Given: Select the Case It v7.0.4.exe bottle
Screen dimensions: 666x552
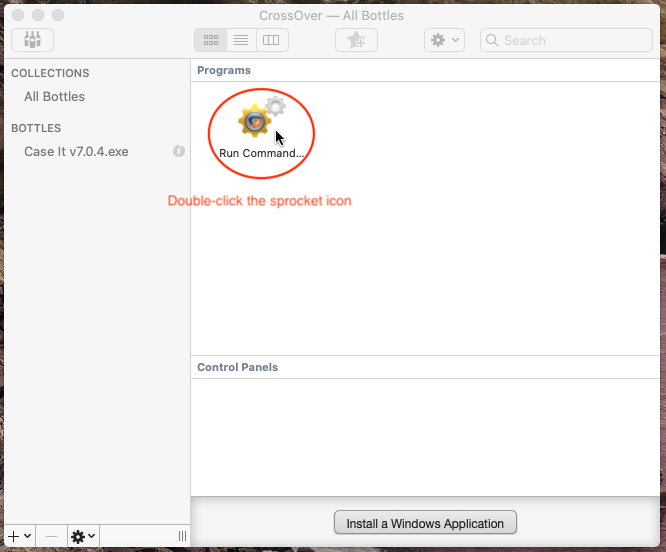Looking at the screenshot, I should 76,152.
